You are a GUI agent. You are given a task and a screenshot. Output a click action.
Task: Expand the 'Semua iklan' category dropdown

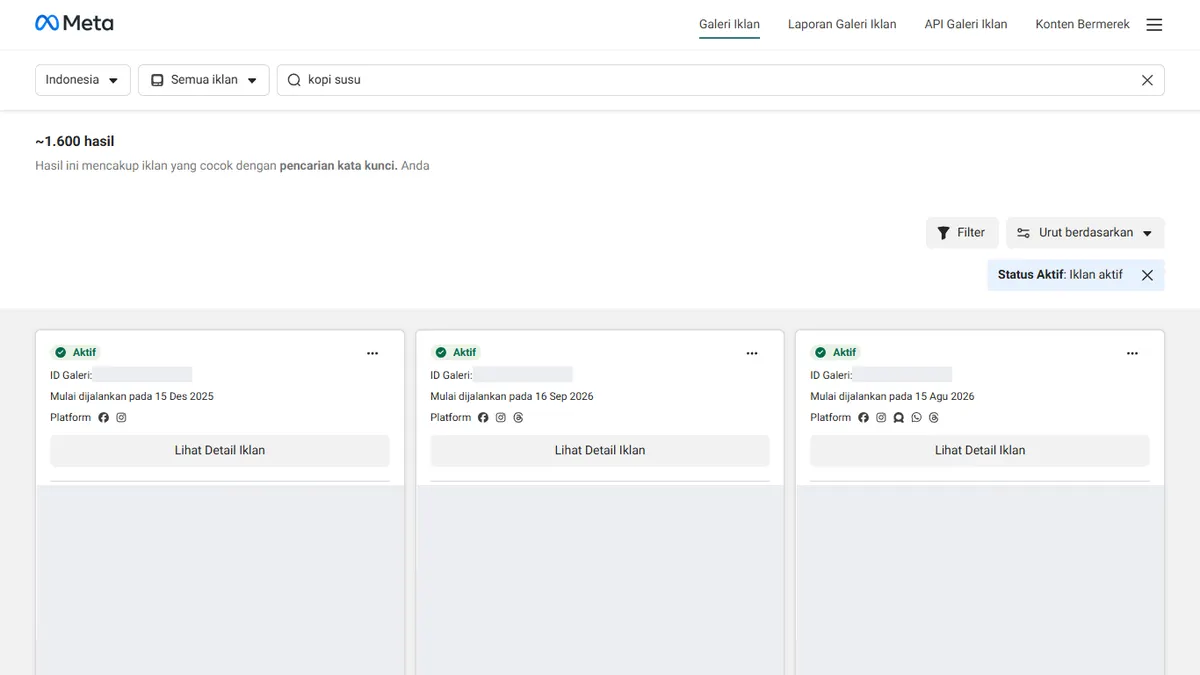tap(204, 80)
